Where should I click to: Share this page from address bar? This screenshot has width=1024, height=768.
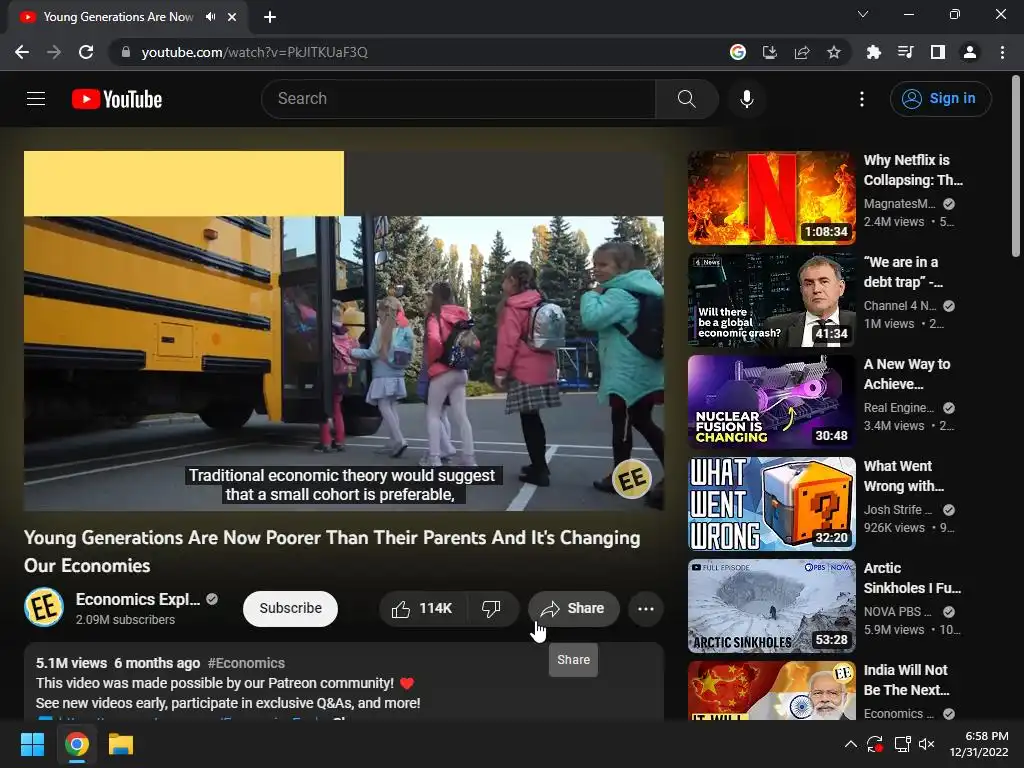[801, 52]
